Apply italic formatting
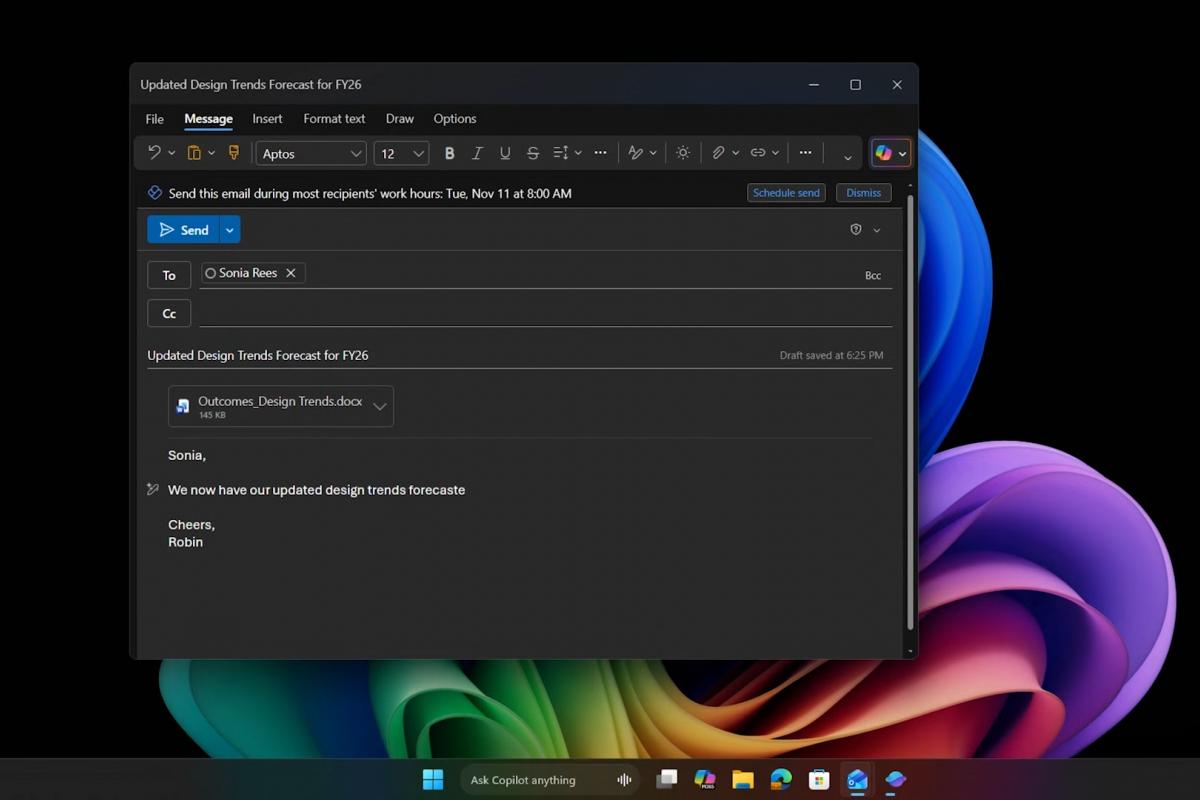 point(477,153)
